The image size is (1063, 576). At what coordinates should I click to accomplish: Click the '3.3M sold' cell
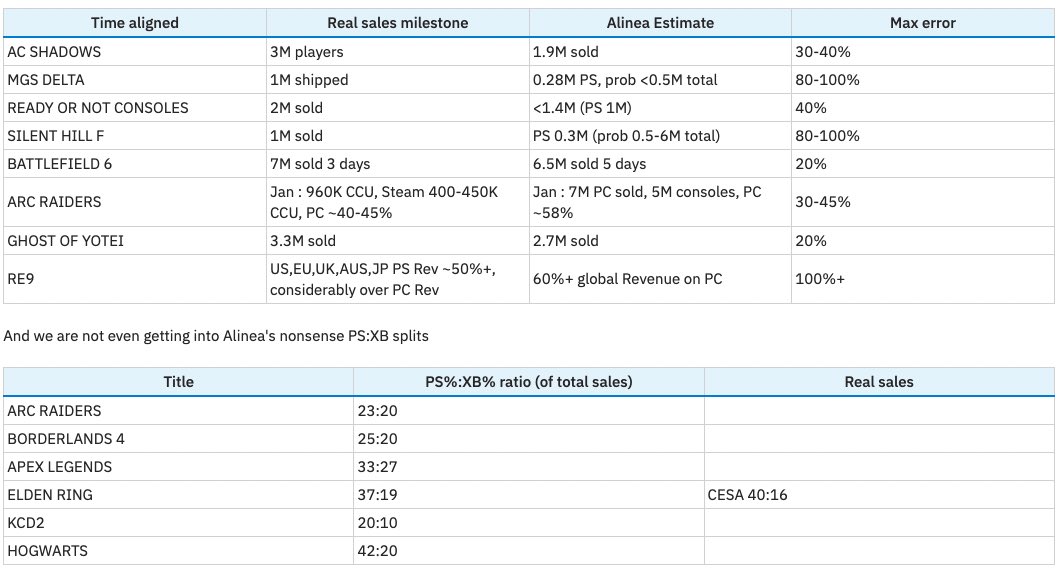398,241
